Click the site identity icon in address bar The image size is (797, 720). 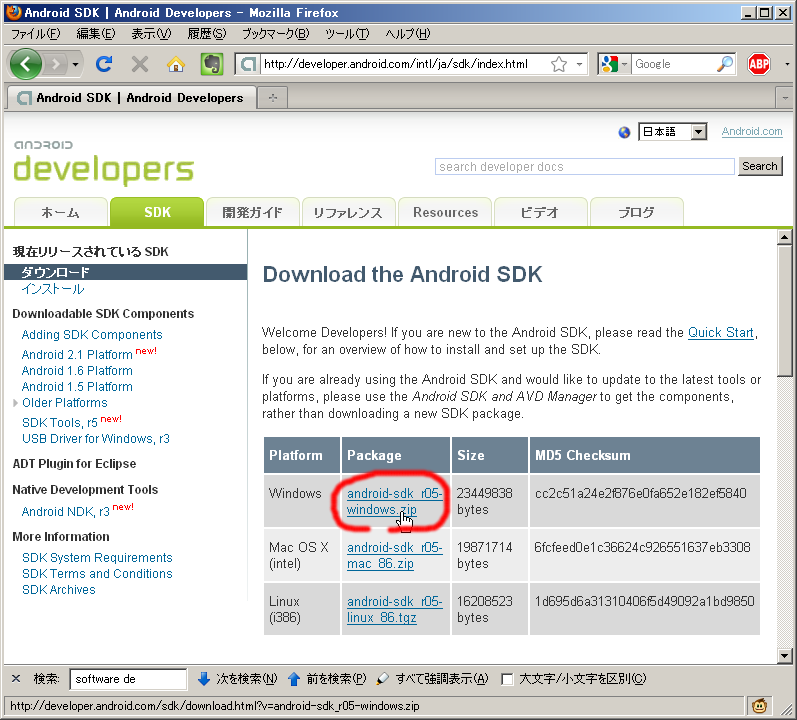pyautogui.click(x=248, y=64)
